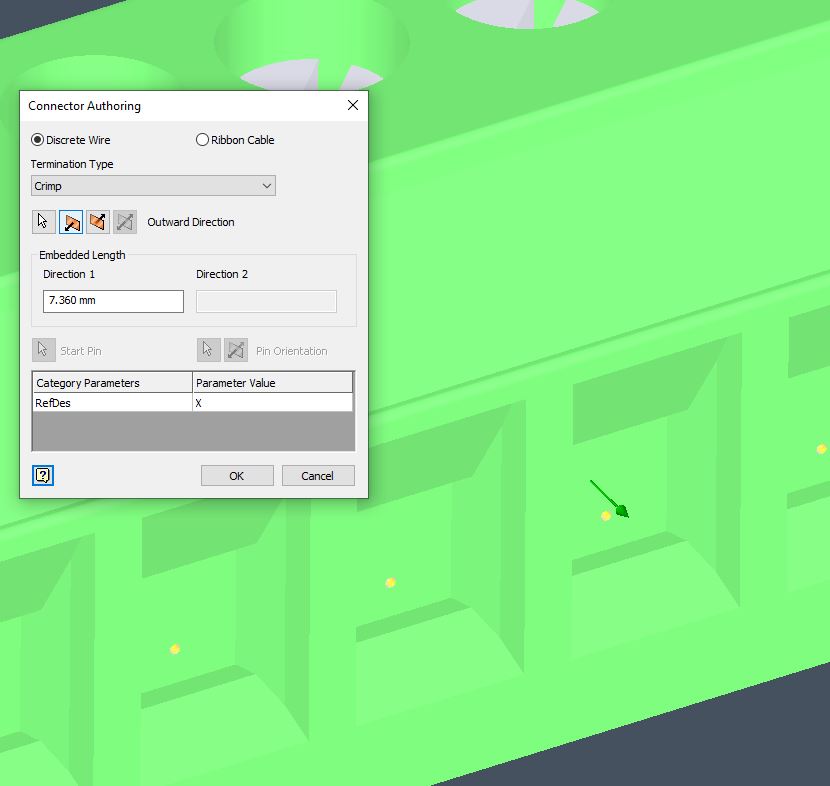Click the Start Pin selector arrow

coord(43,349)
